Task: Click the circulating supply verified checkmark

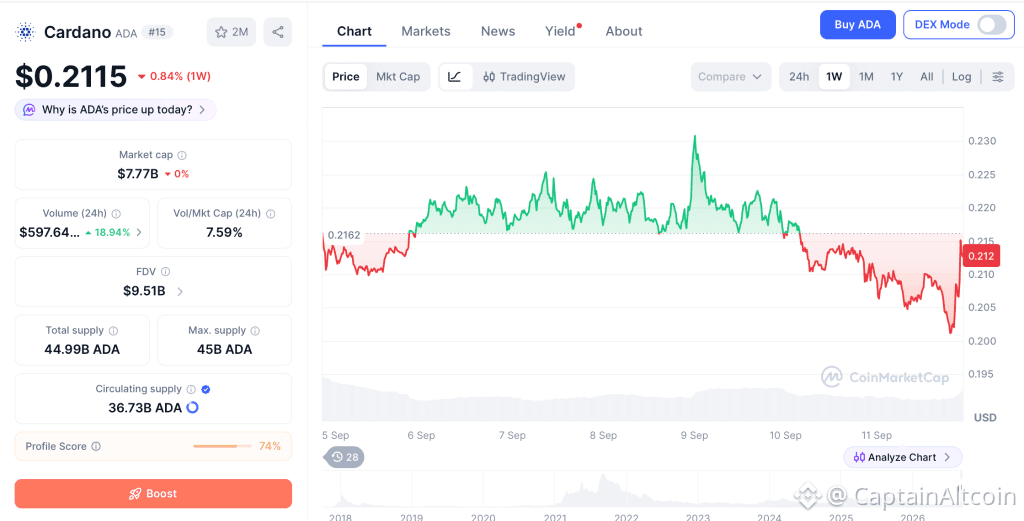Action: click(206, 389)
